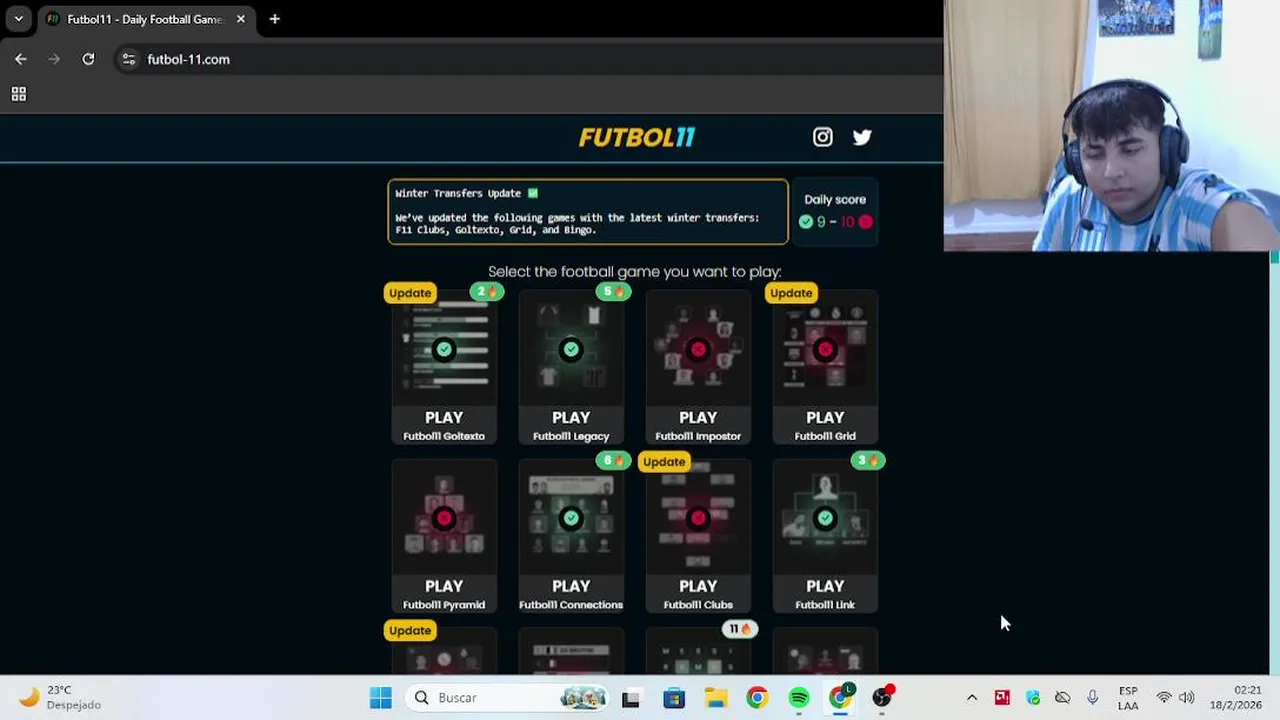Click the 11 streak badge on bottom row
Viewport: 1280px width, 720px height.
tap(740, 629)
